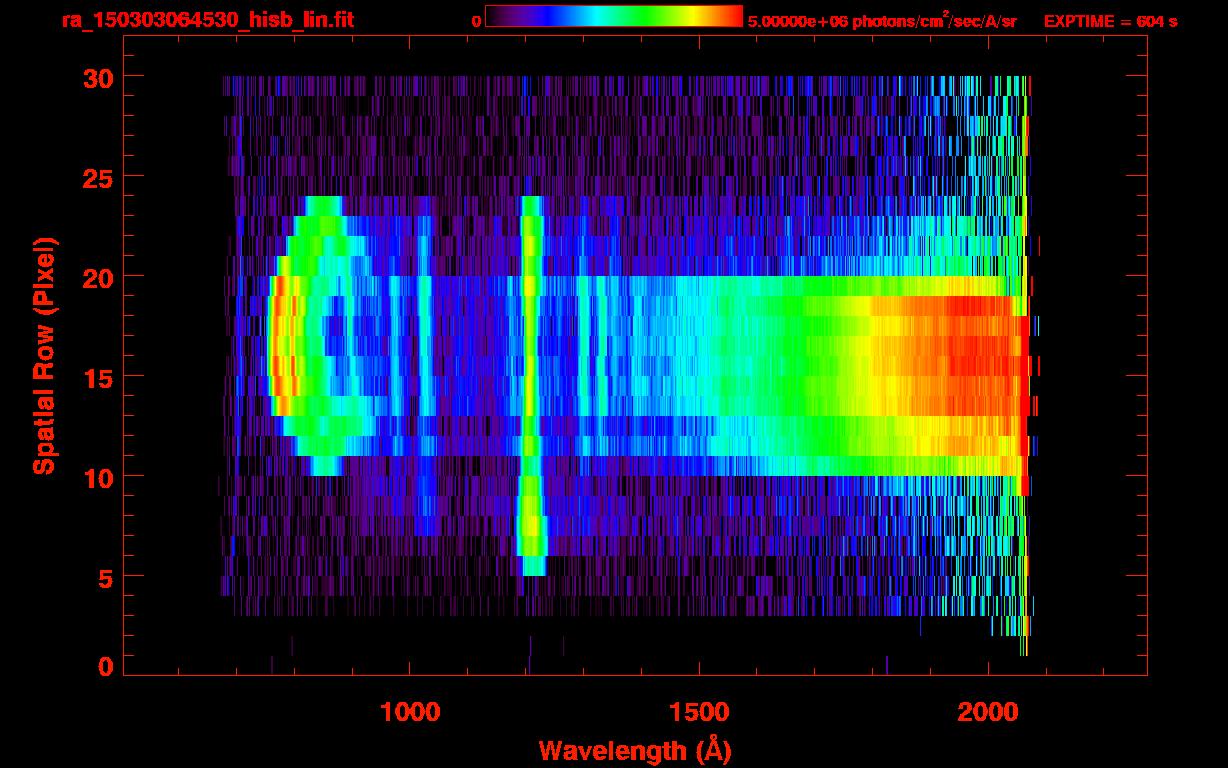Click the y-axis tick label 20
1228x768 pixels.
pyautogui.click(x=97, y=277)
